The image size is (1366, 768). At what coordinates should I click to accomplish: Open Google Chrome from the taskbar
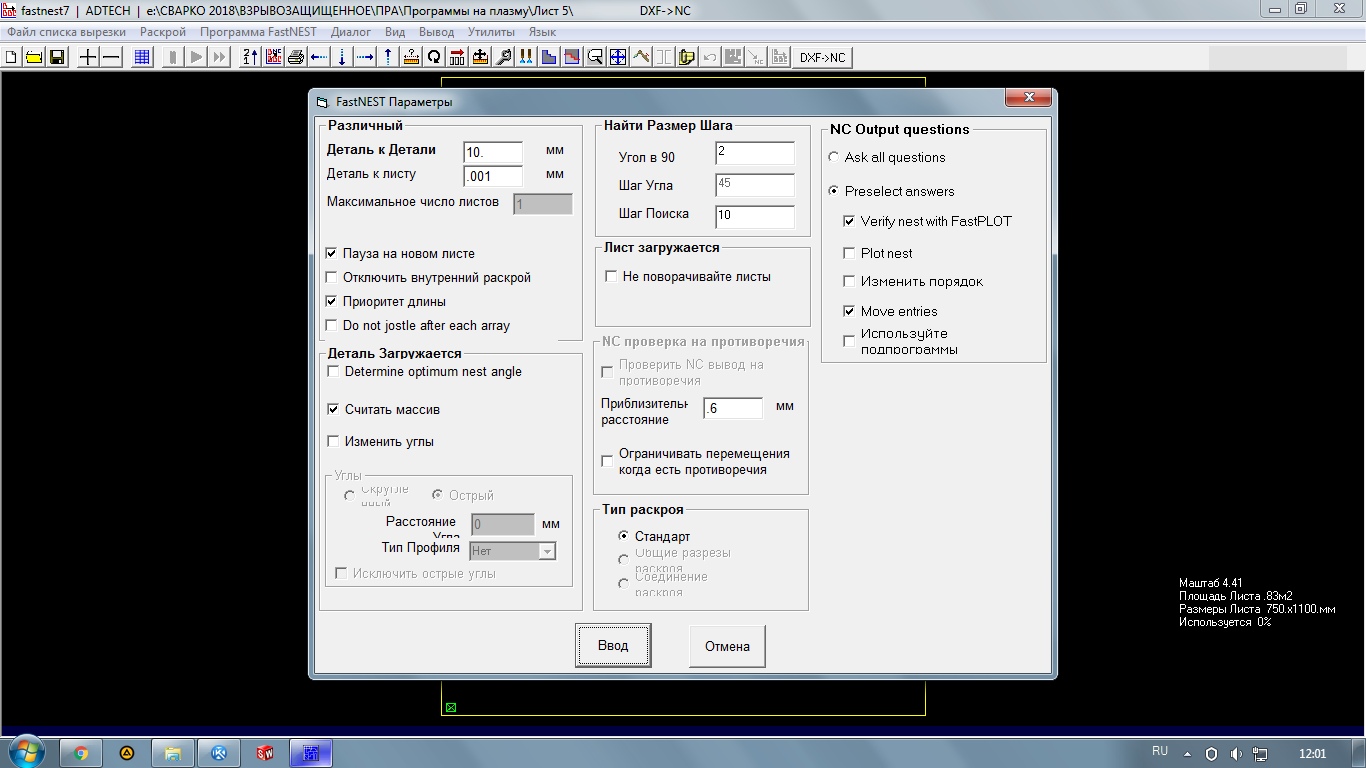click(x=81, y=753)
